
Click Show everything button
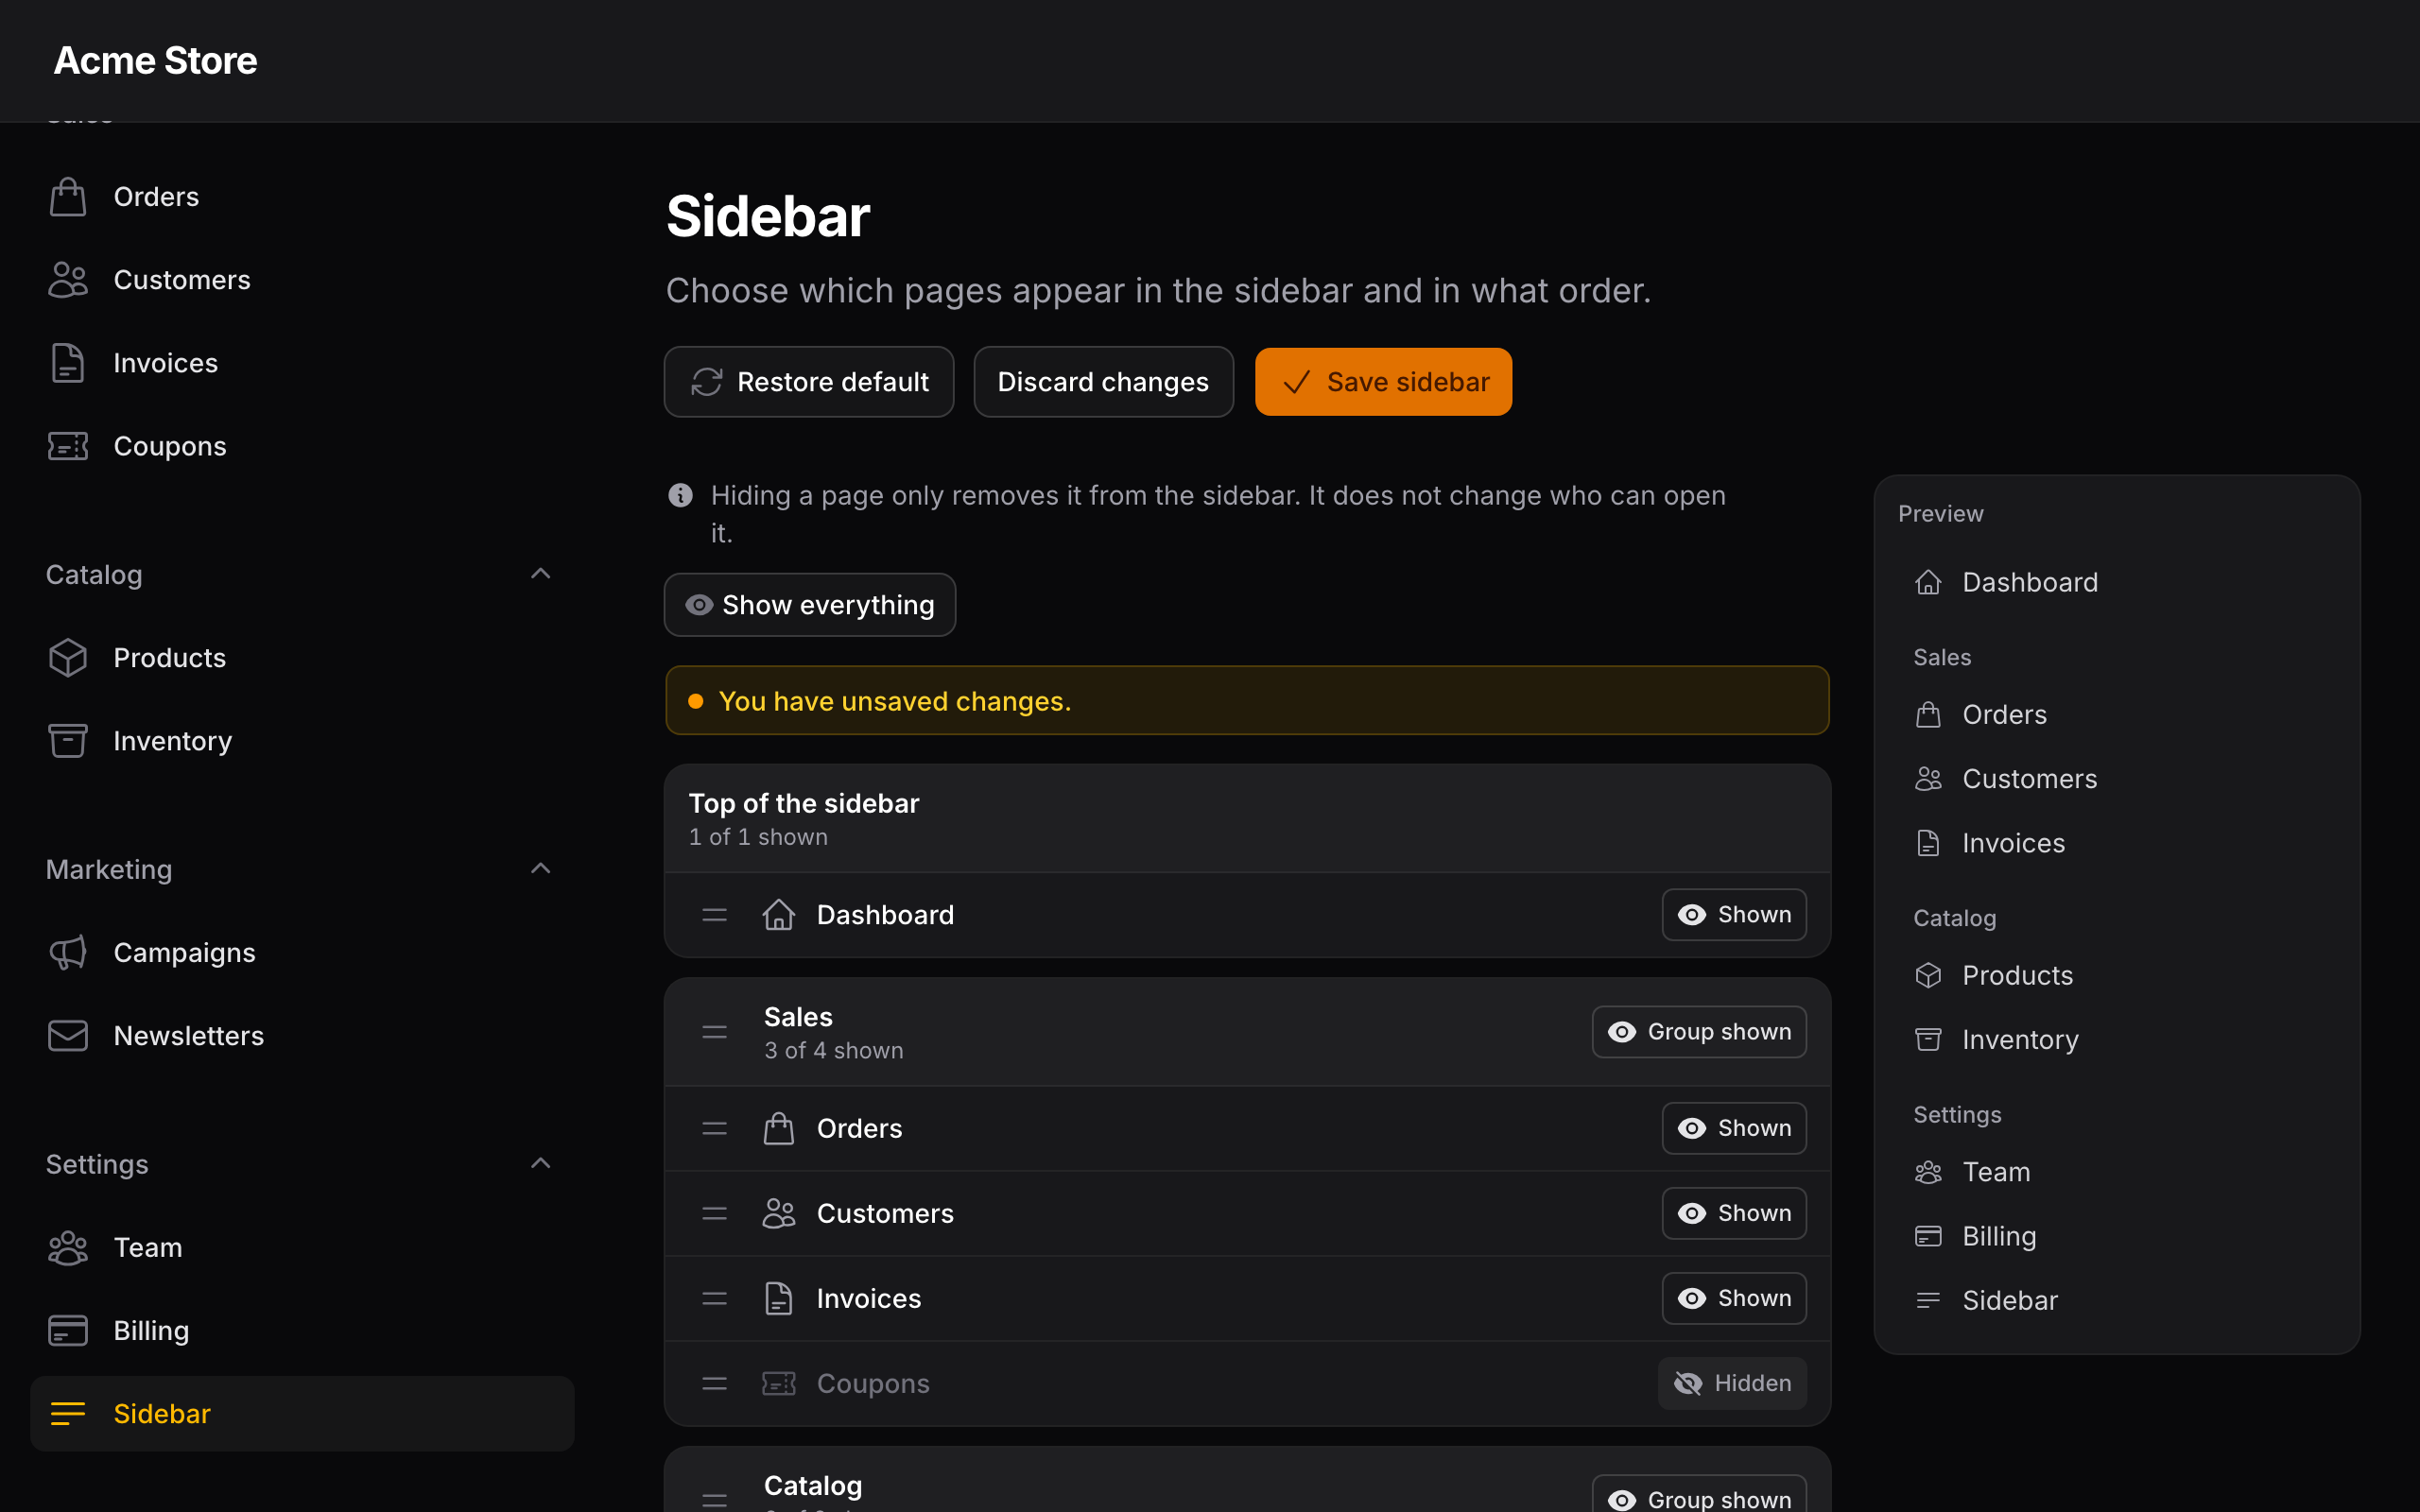coord(809,605)
